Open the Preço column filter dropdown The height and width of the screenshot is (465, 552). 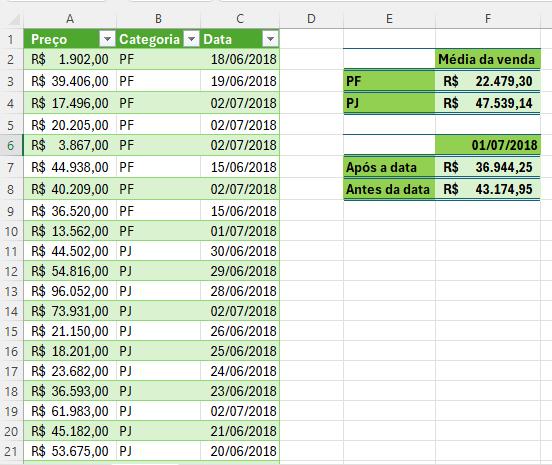click(107, 39)
